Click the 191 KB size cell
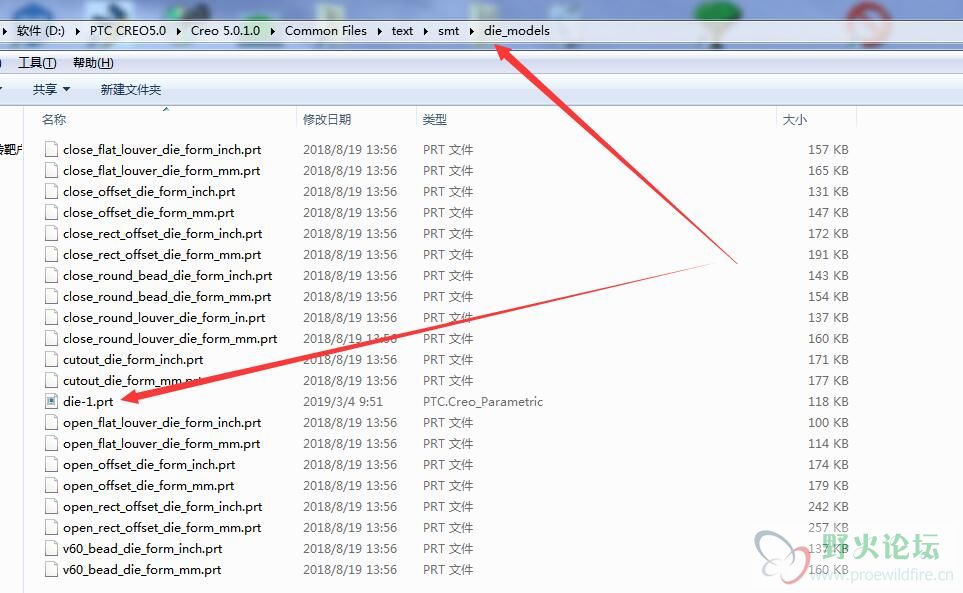 pyautogui.click(x=828, y=254)
